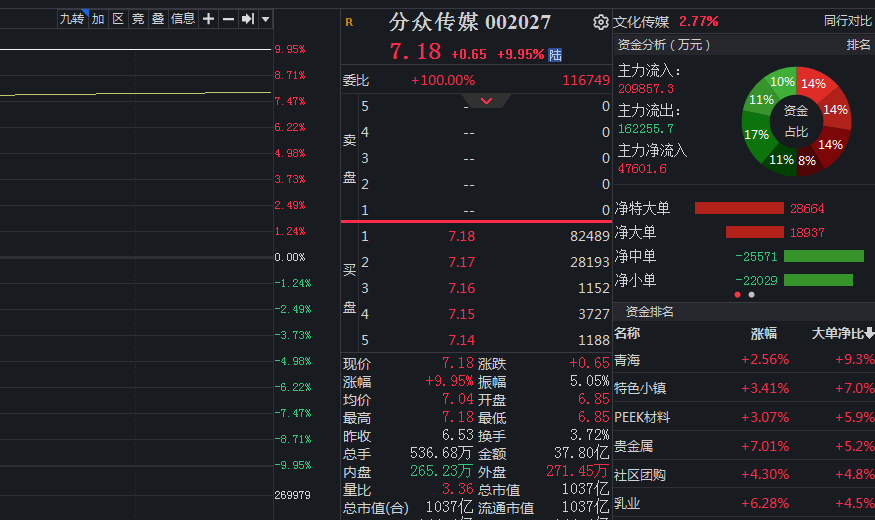Click the 外盘 271.45万 value
The width and height of the screenshot is (875, 520).
[578, 471]
